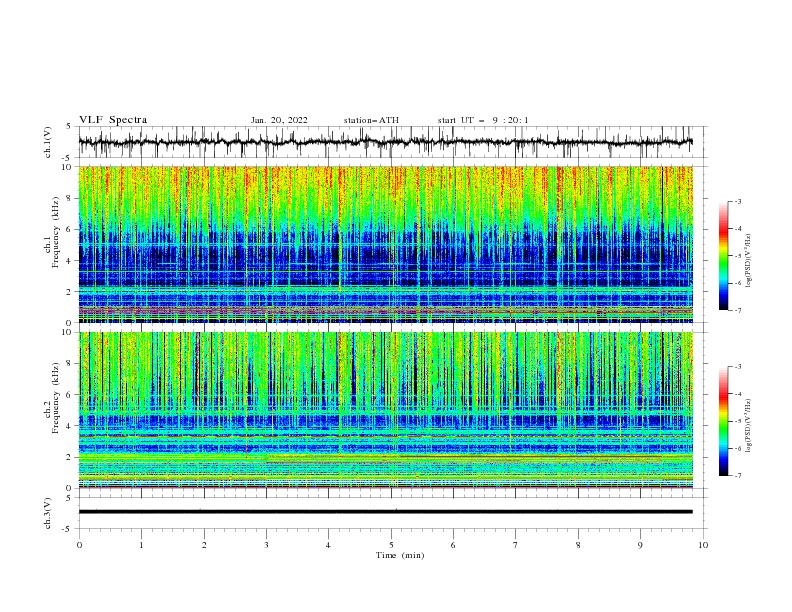792x612 pixels.
Task: Click the '10' kHz tick on ch.2 frequency axis
Action: tap(68, 332)
